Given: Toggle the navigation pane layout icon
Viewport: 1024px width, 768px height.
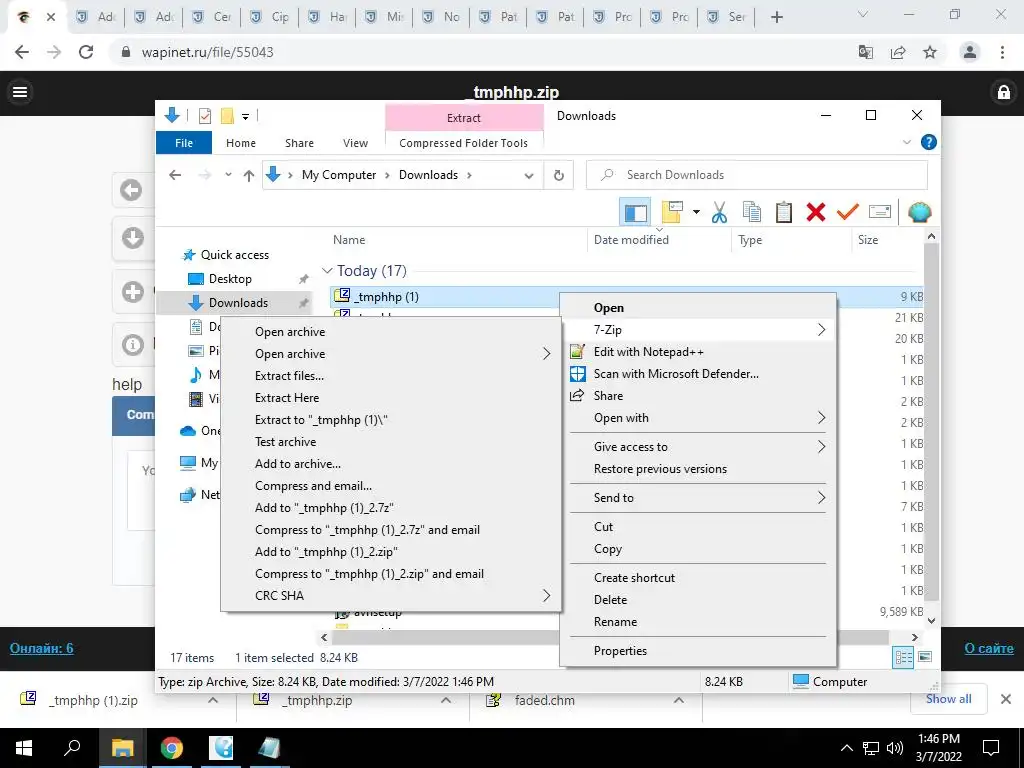Looking at the screenshot, I should [635, 212].
